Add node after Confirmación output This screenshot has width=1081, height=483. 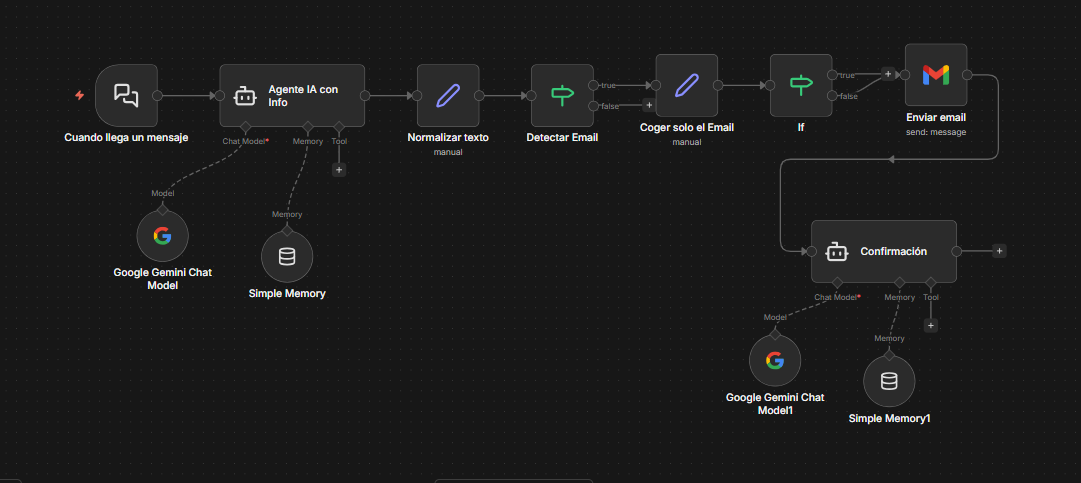(x=999, y=251)
